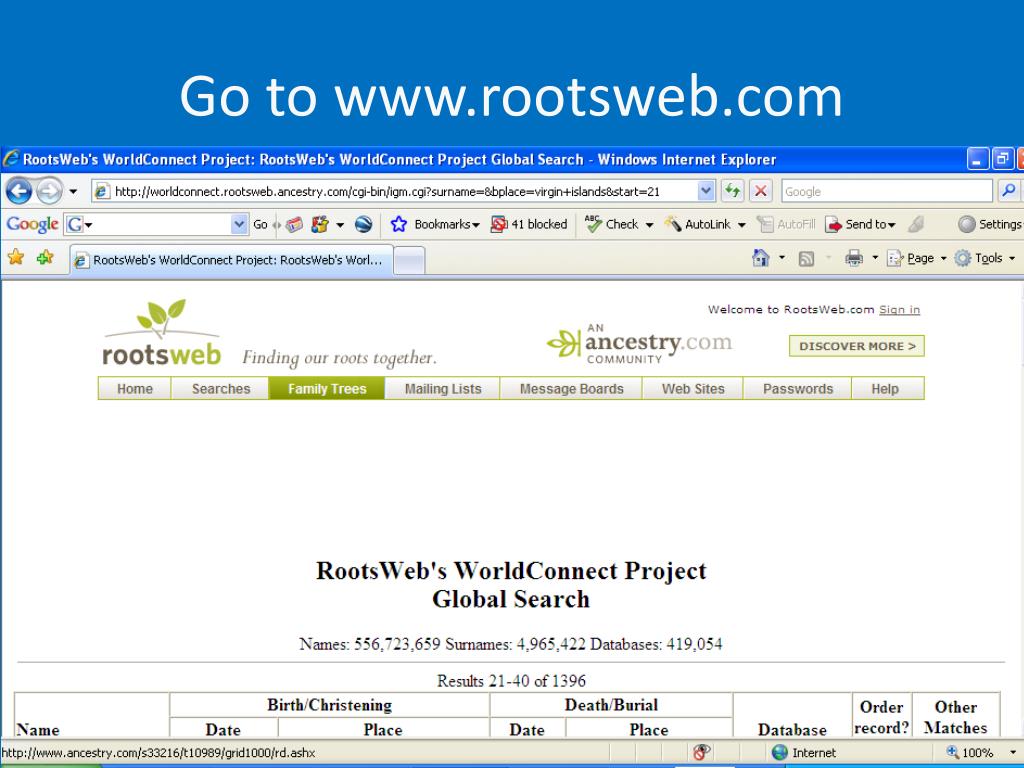Image resolution: width=1024 pixels, height=768 pixels.
Task: Click the Home house icon
Action: pos(760,258)
